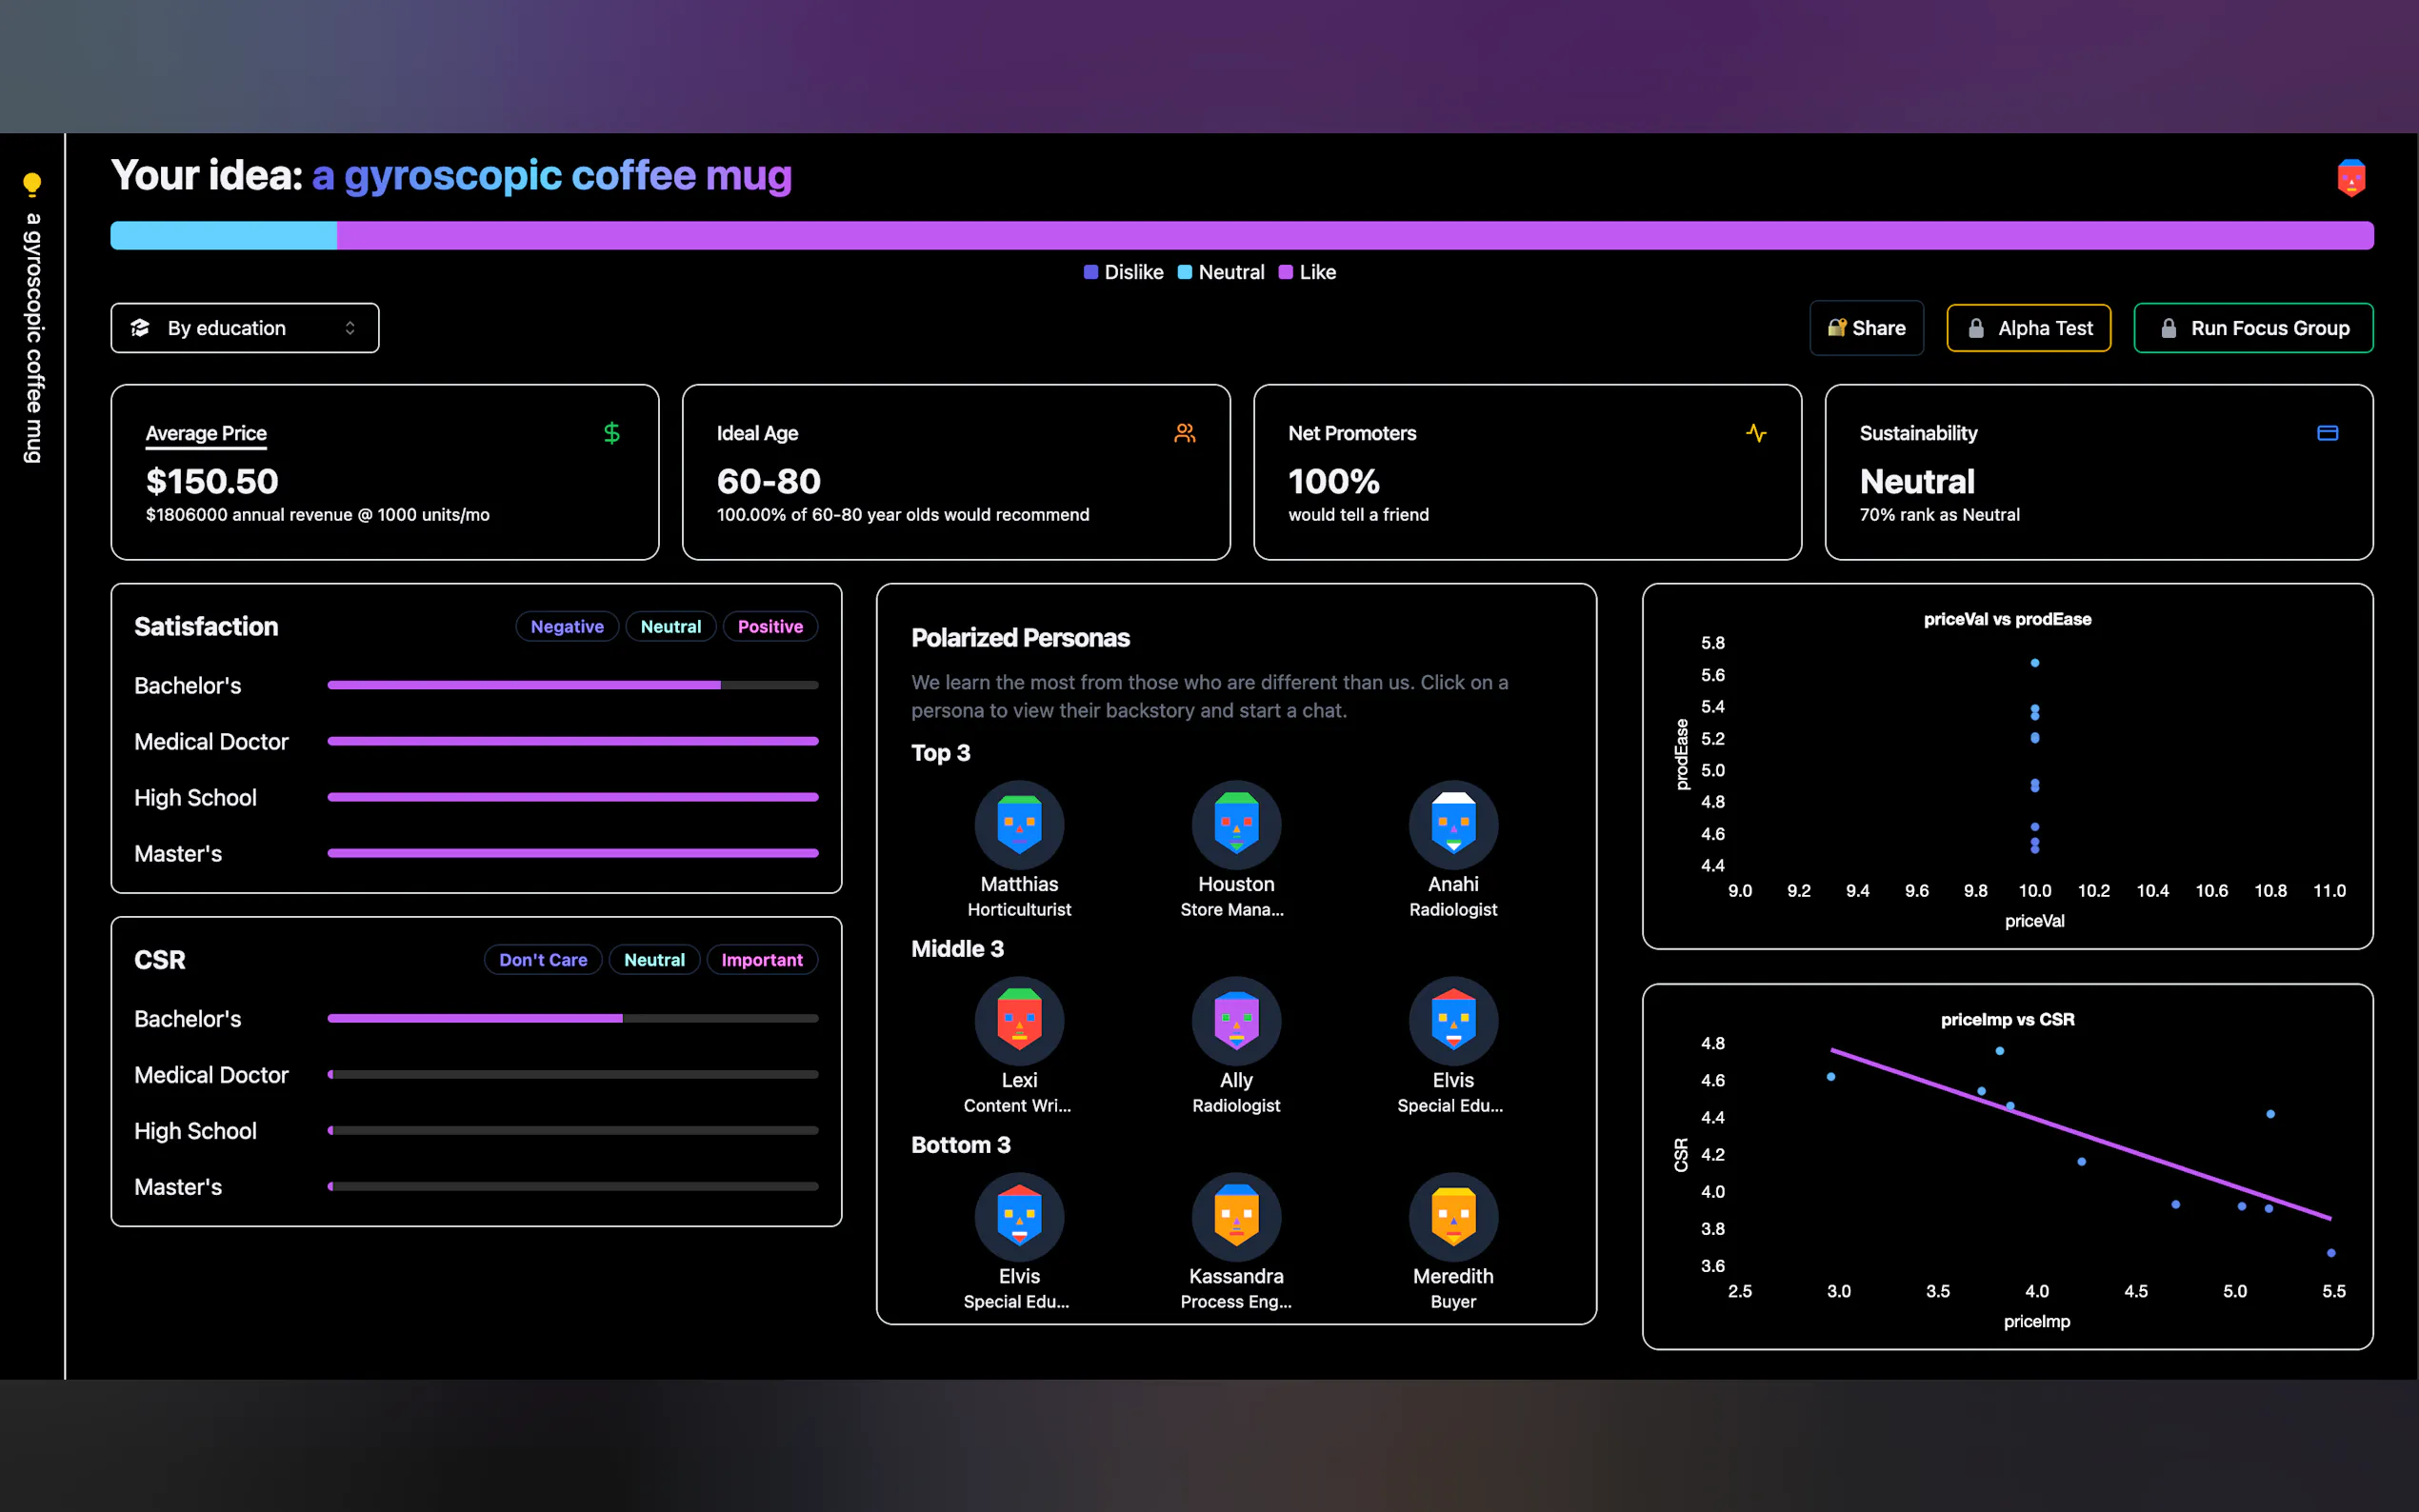Click the blue card icon on Sustainability

[x=2327, y=433]
